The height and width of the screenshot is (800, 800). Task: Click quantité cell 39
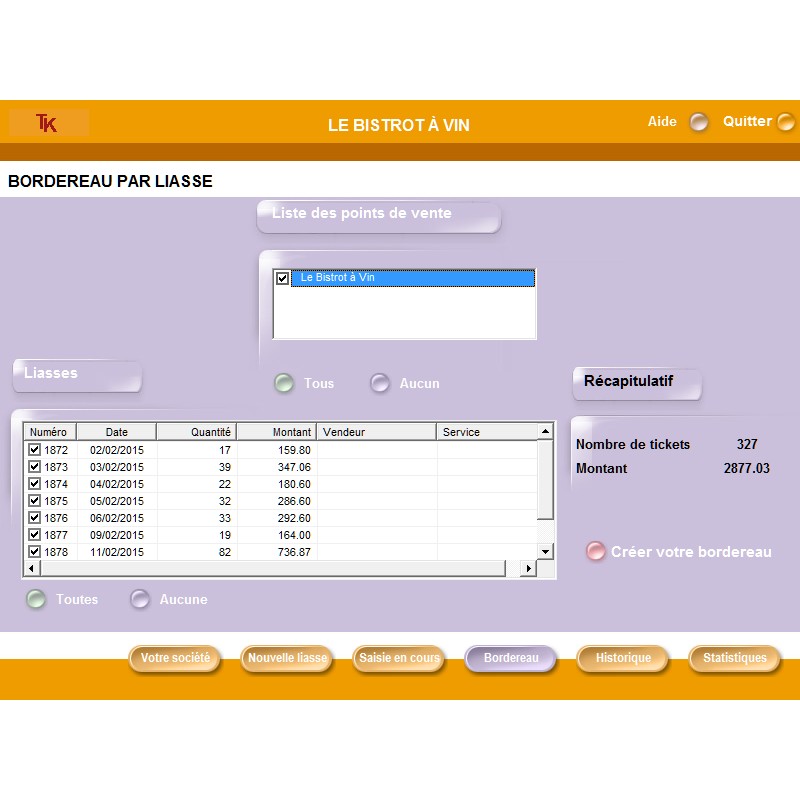pos(224,467)
